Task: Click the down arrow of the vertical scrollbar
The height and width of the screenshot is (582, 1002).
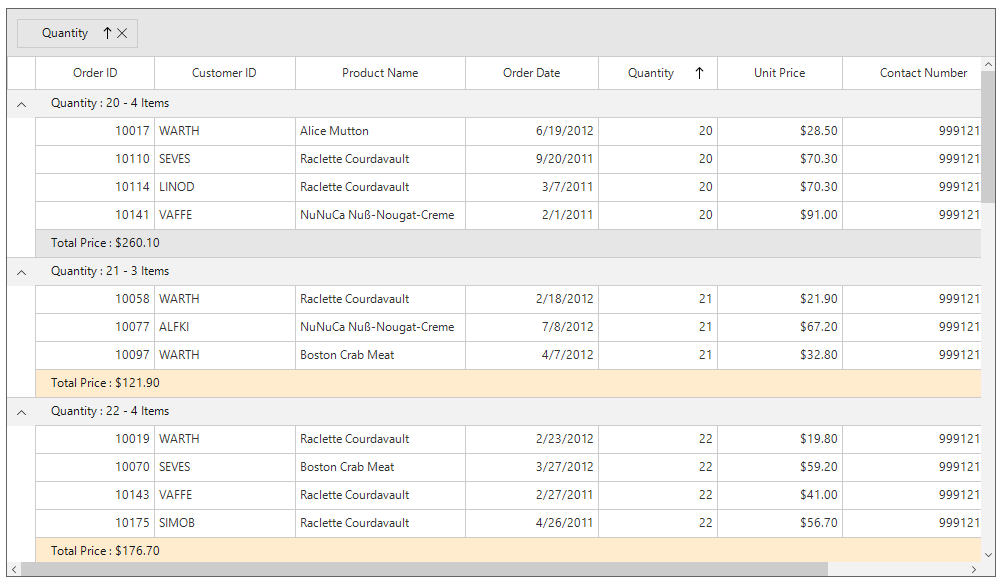Action: pyautogui.click(x=988, y=556)
